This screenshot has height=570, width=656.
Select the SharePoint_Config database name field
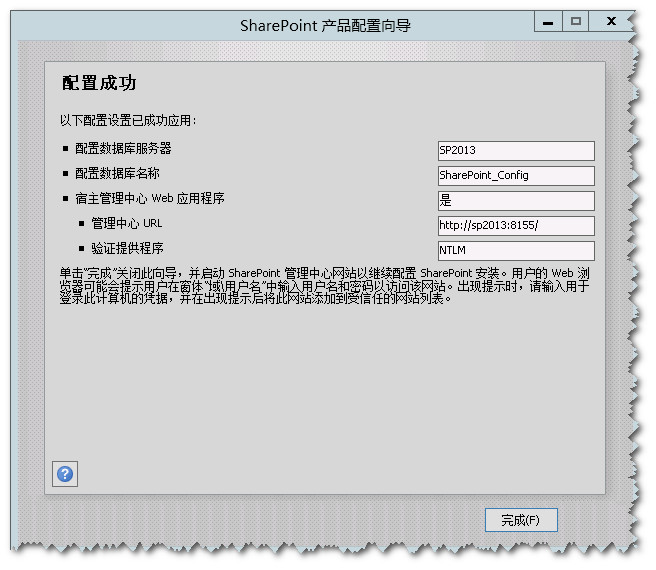515,175
